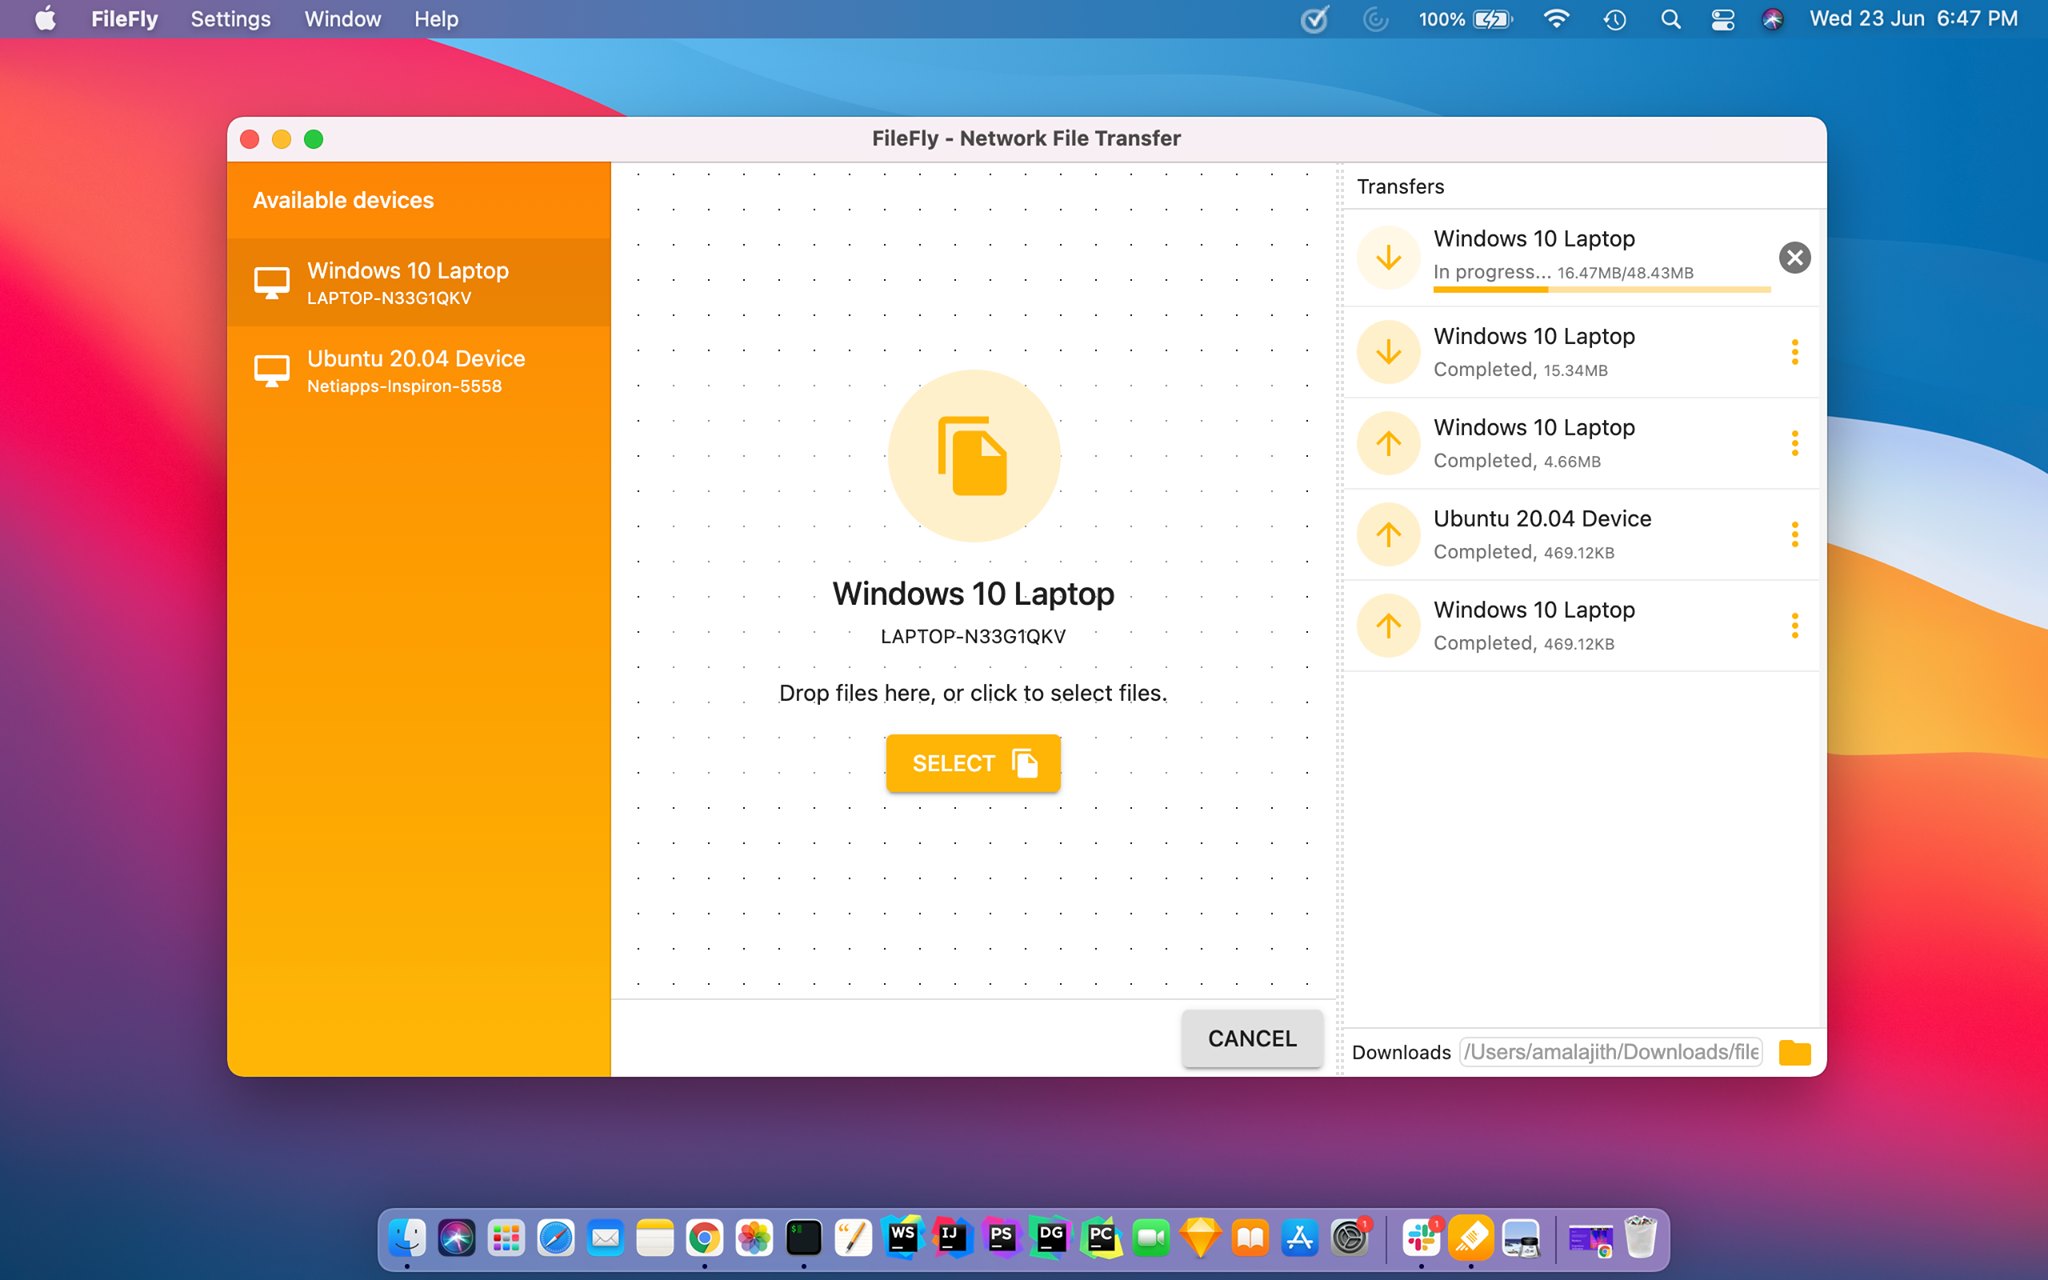Open Safari from the Dock

pyautogui.click(x=556, y=1239)
